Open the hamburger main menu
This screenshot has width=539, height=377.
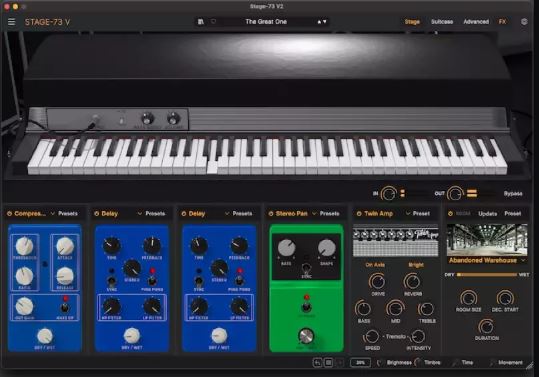pos(11,22)
